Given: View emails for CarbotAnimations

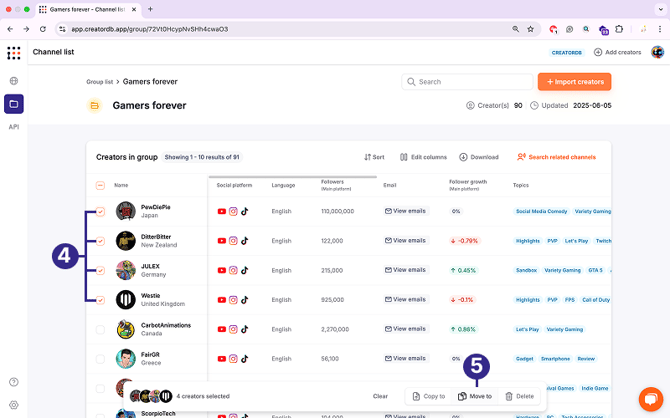Looking at the screenshot, I should click(x=406, y=329).
